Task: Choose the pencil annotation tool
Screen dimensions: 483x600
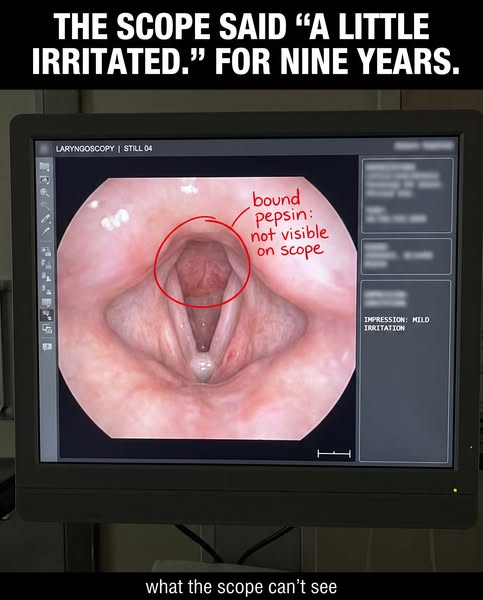Action: (x=46, y=218)
